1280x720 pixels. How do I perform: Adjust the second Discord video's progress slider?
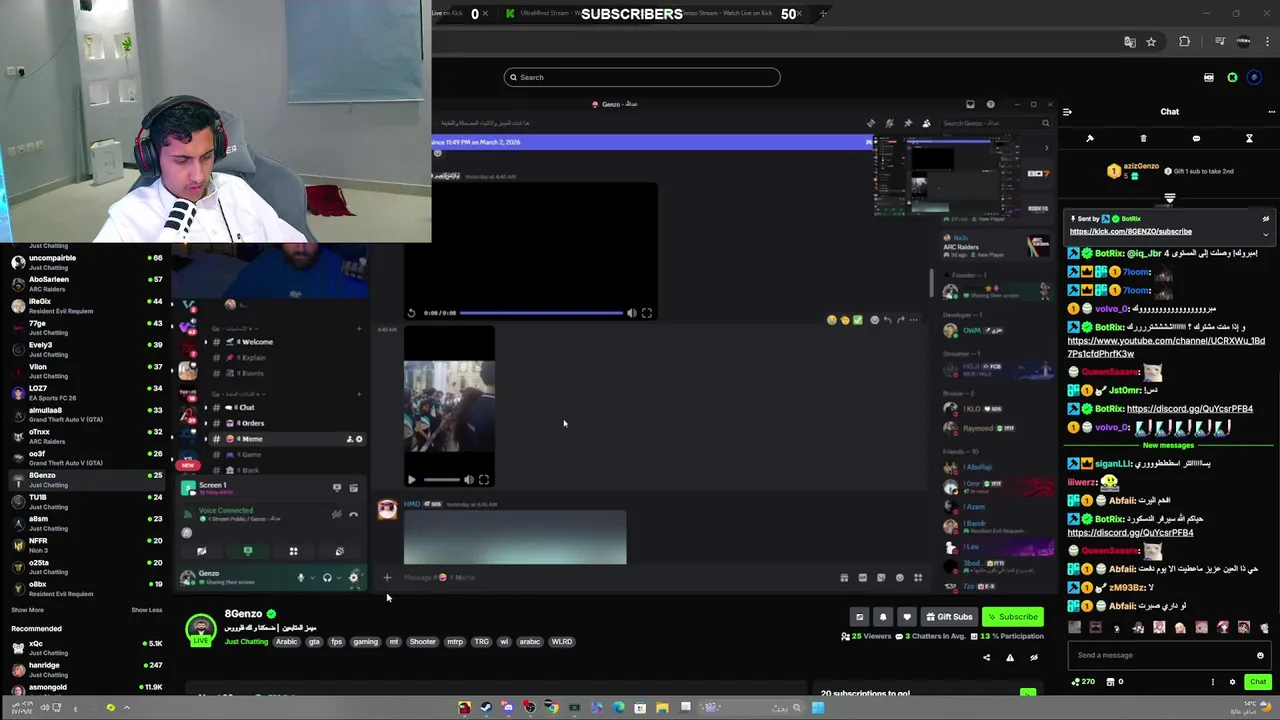(442, 480)
